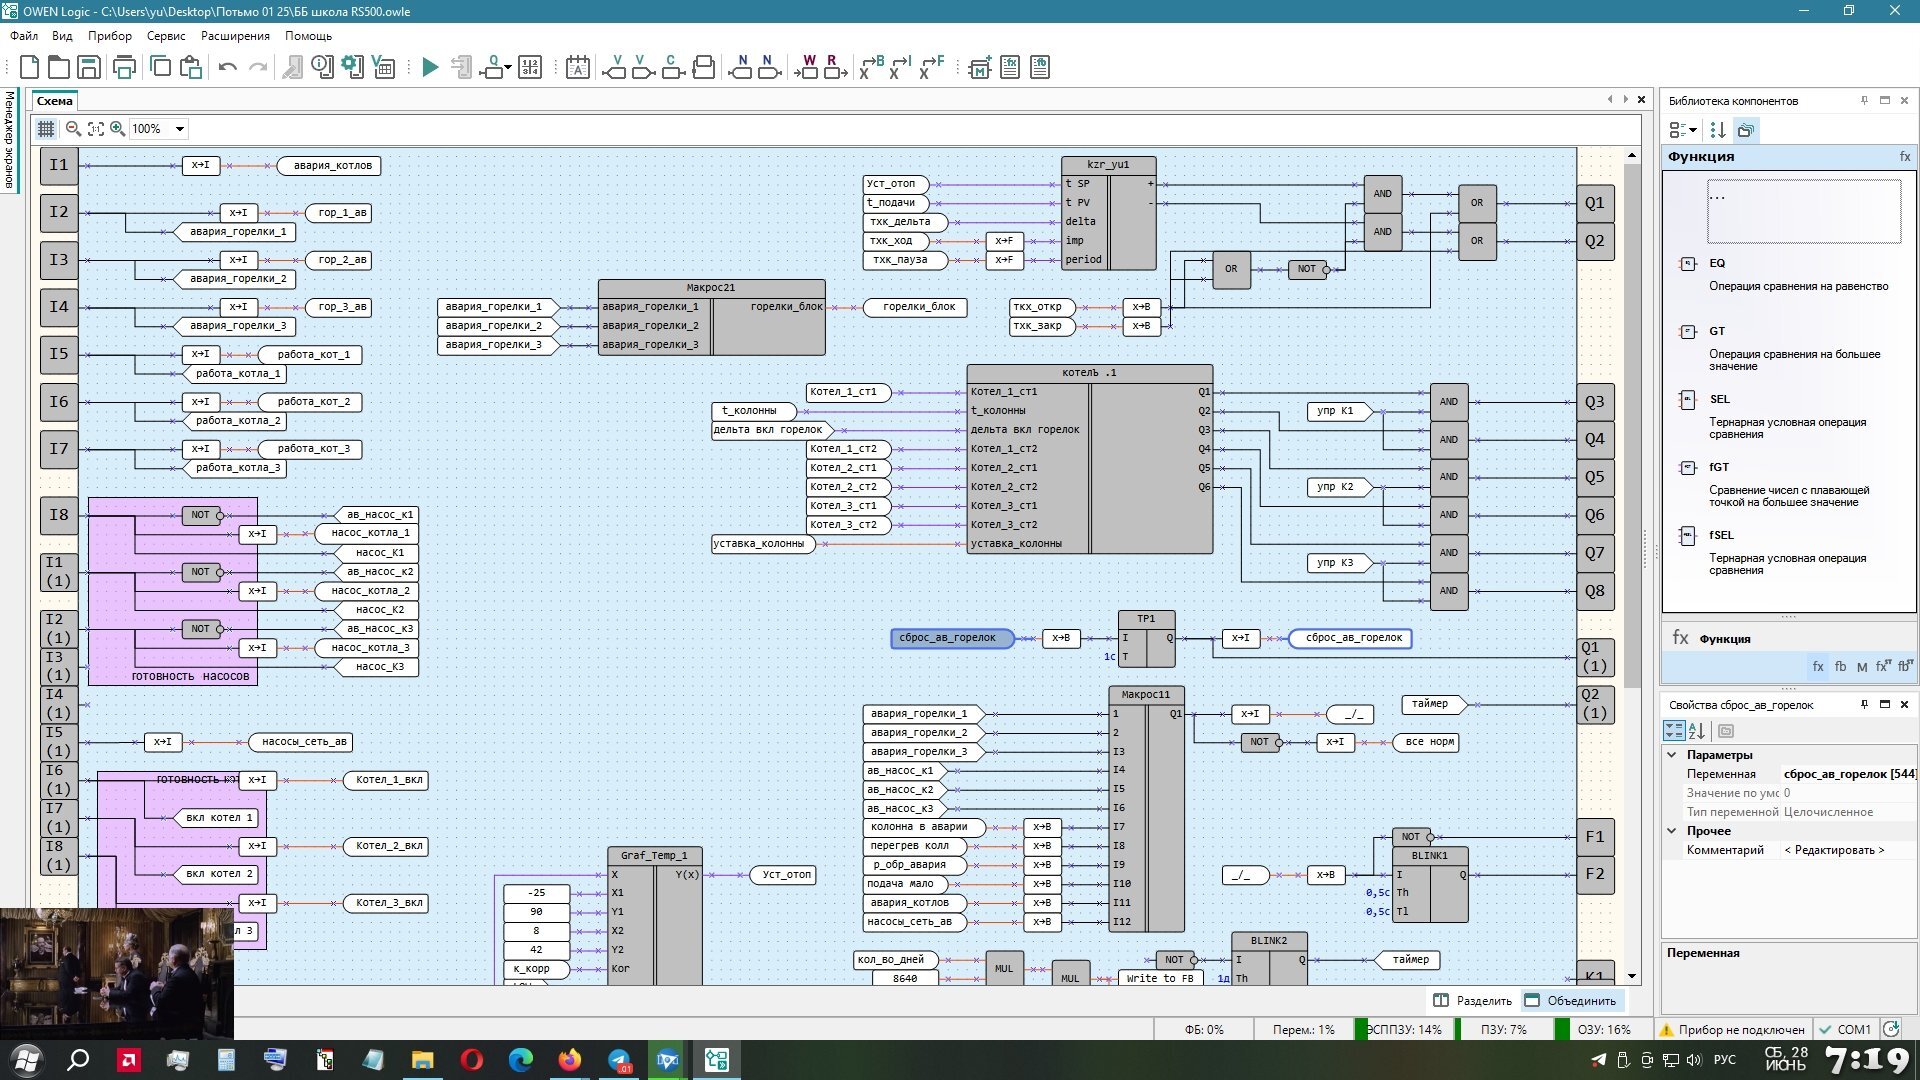Screen dimensions: 1920x1080
Task: Toggle group-by-folders in component library
Action: coord(1745,130)
